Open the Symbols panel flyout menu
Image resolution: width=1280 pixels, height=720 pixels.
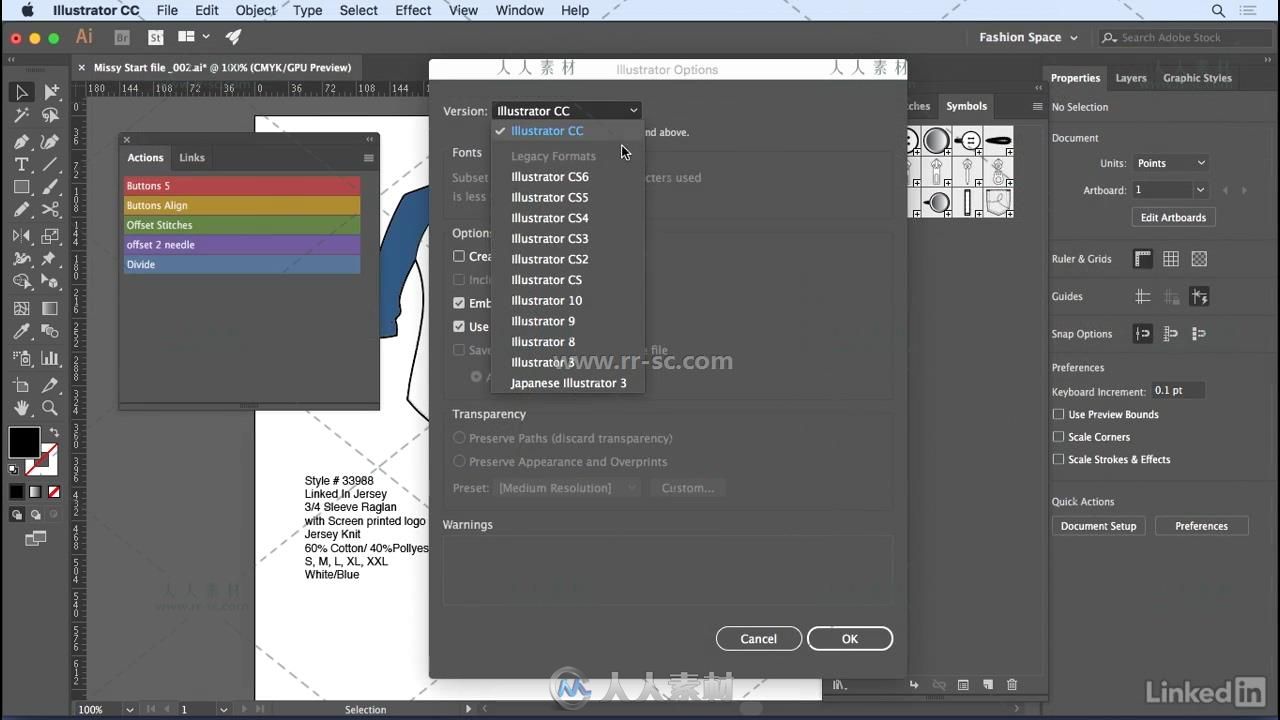[1037, 106]
